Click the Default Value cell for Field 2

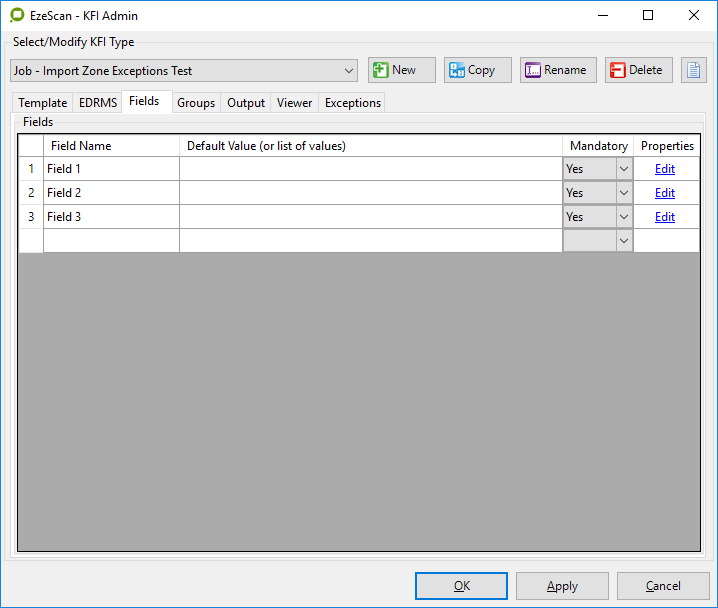pos(370,193)
